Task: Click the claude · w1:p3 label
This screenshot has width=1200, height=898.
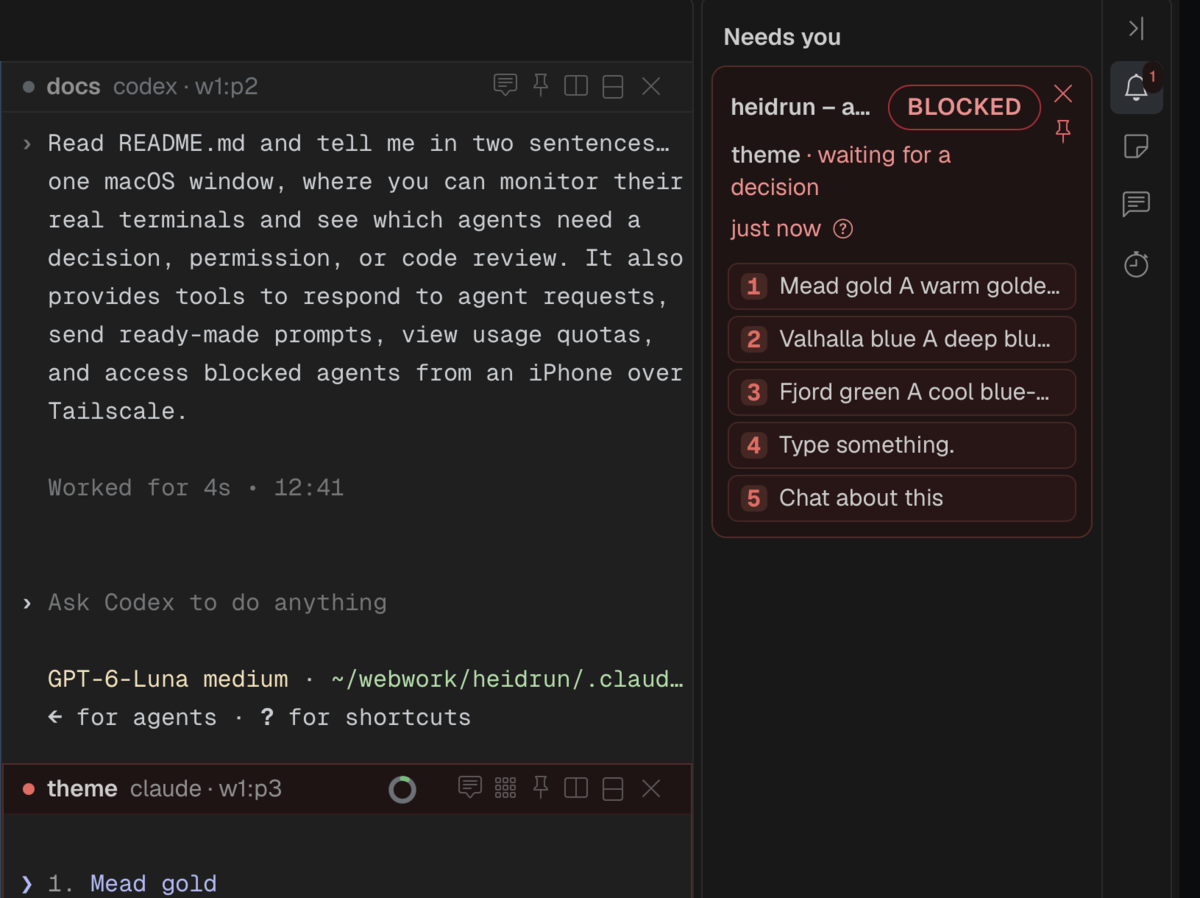Action: 206,789
